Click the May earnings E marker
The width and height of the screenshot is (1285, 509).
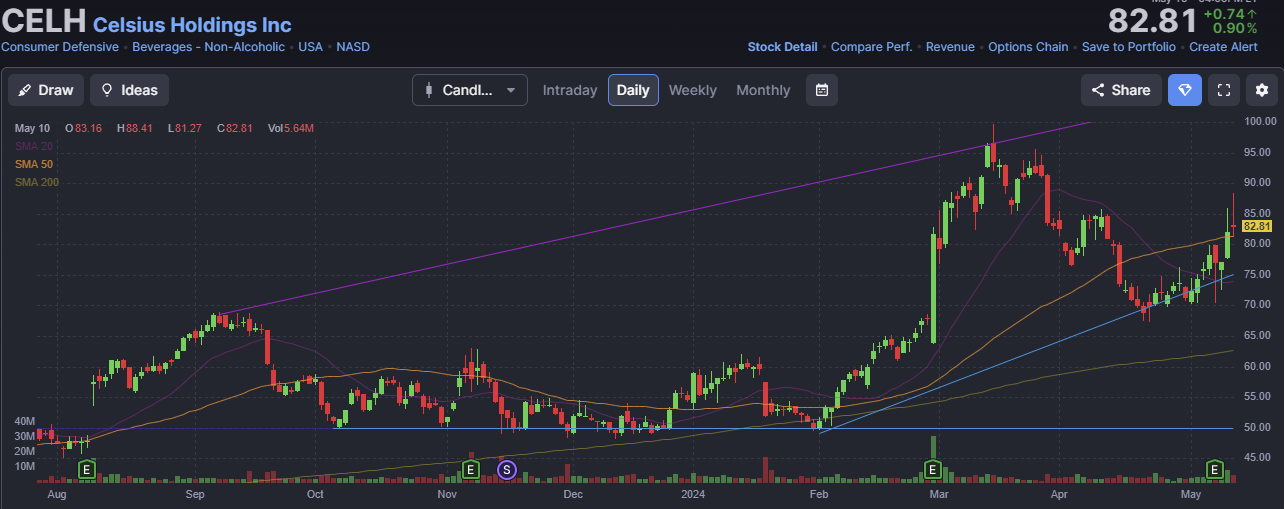pyautogui.click(x=1215, y=468)
